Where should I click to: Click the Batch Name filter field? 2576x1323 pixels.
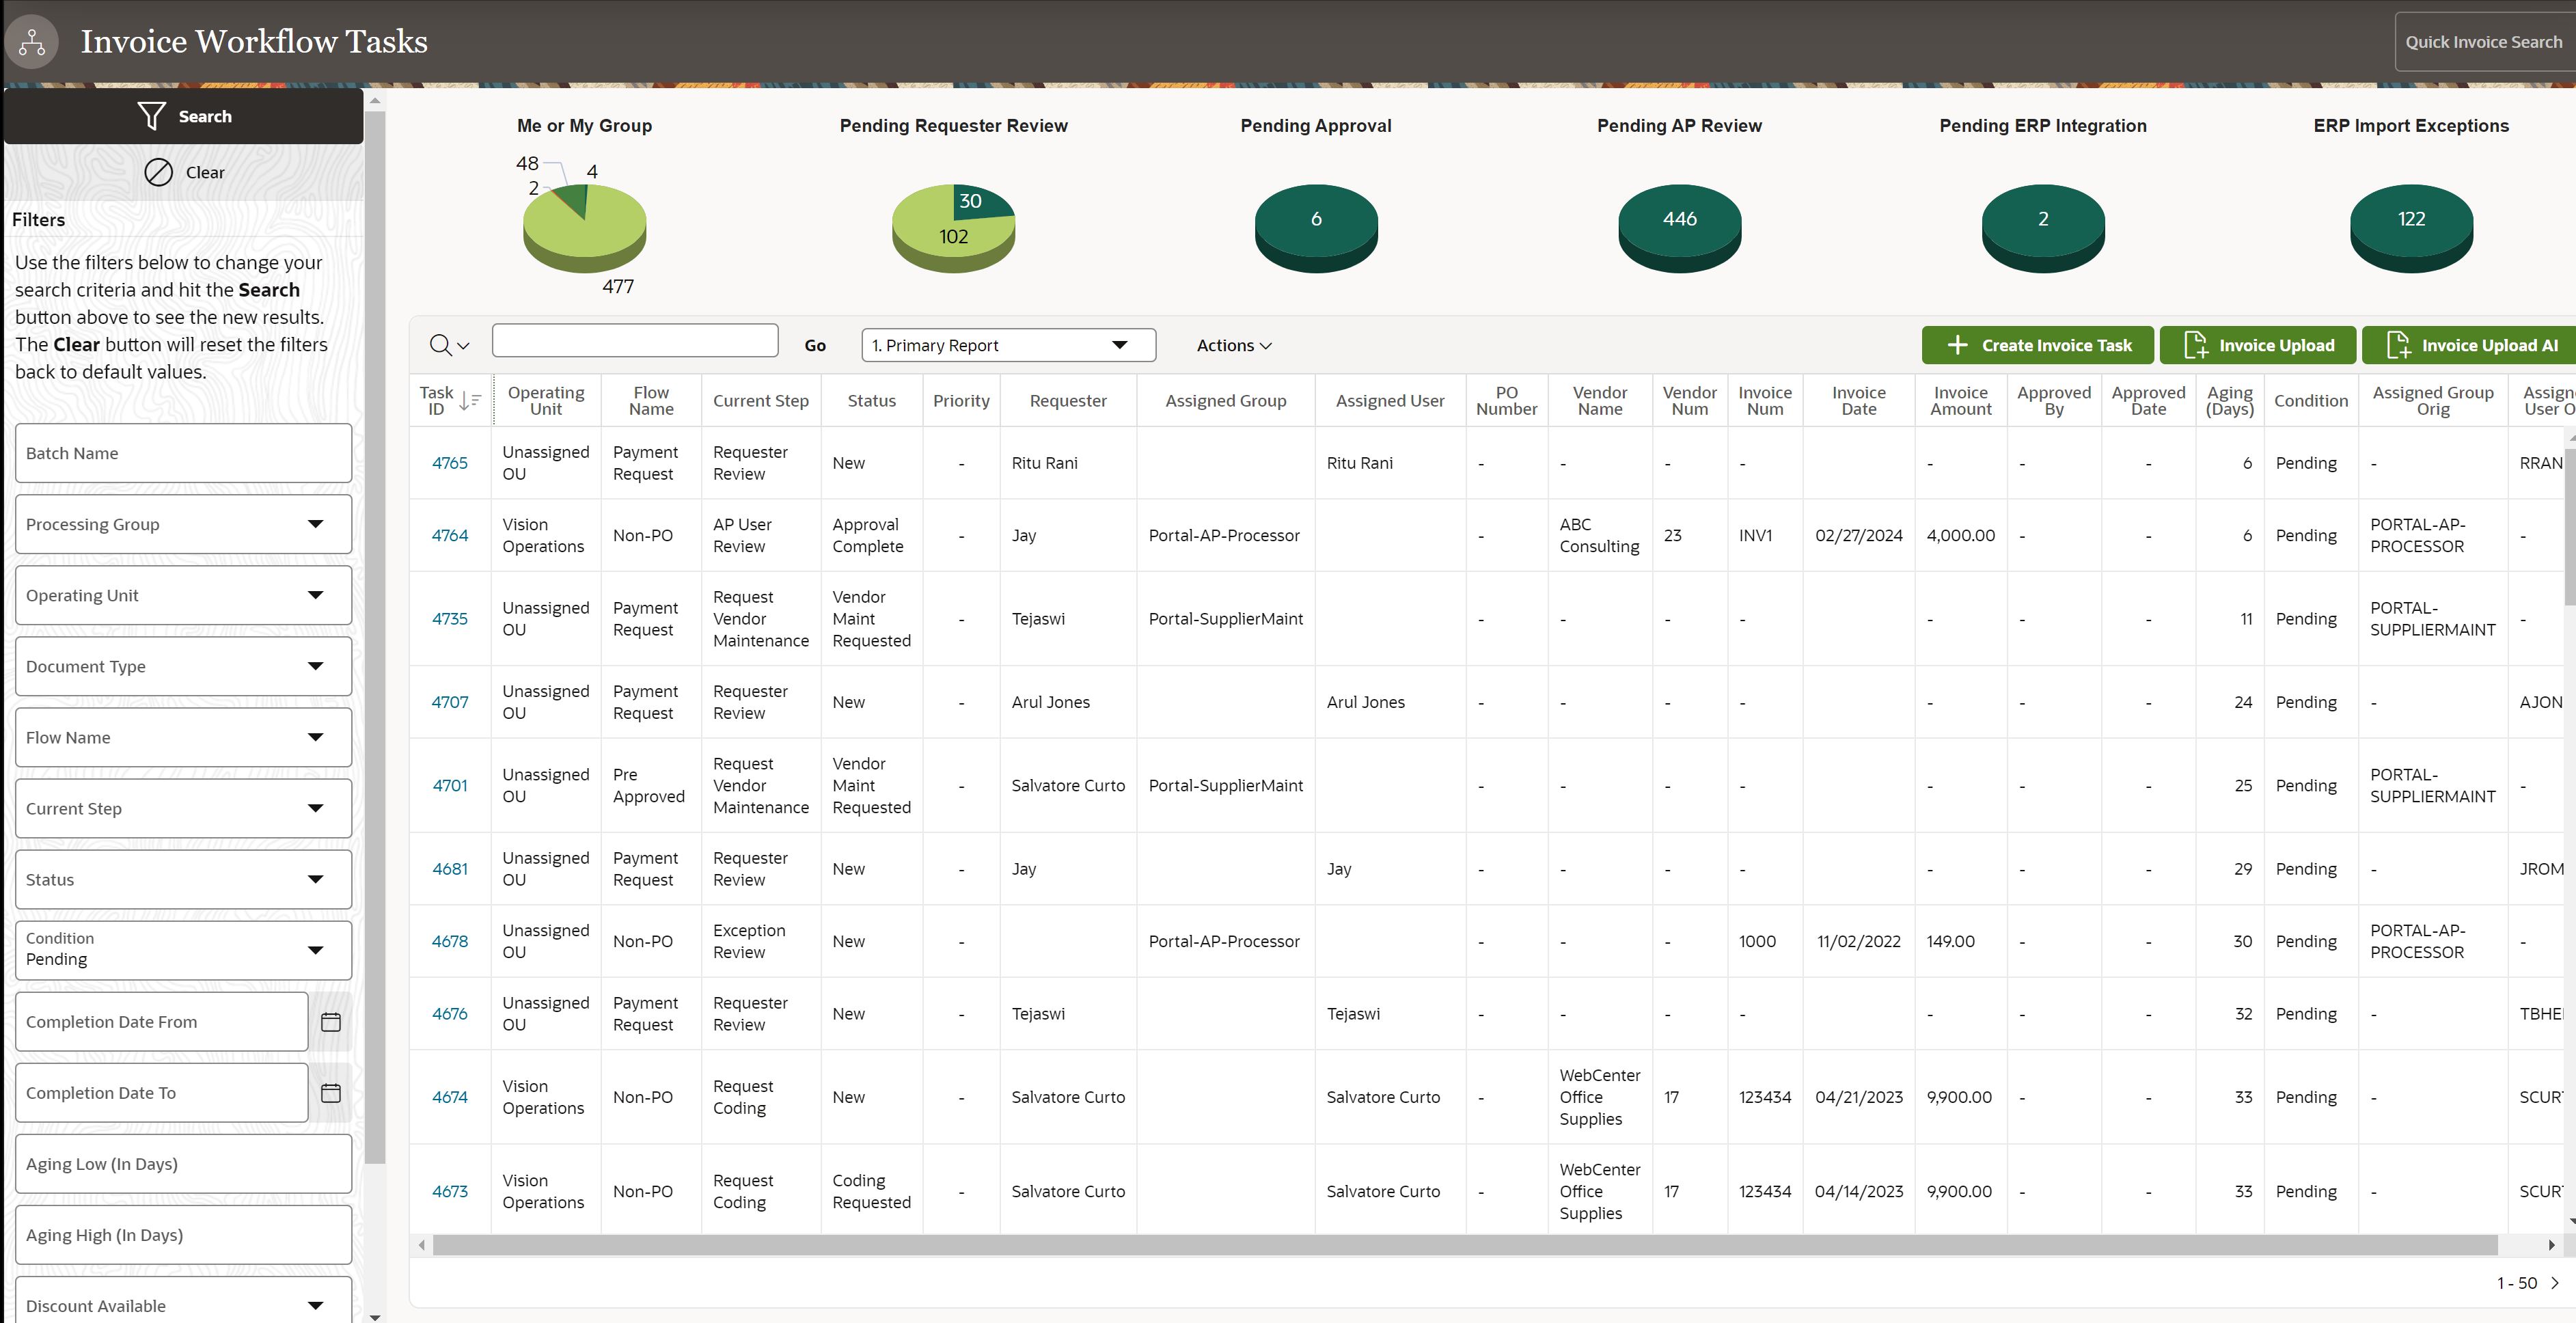click(x=184, y=453)
